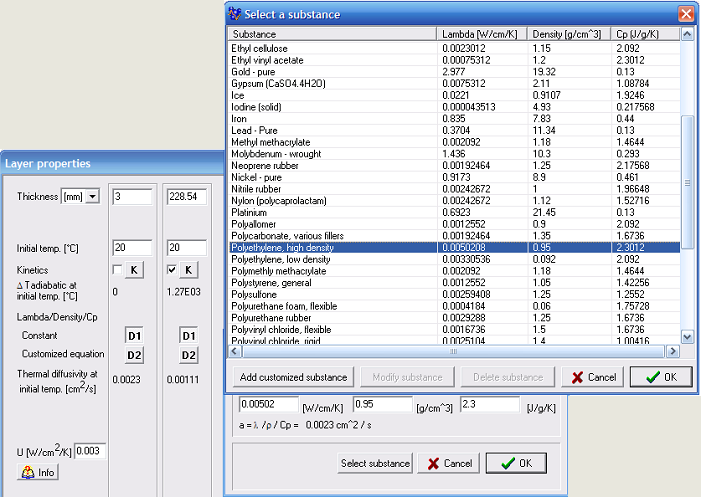The height and width of the screenshot is (497, 701).
Task: Click the substance list scroll down arrow
Action: [x=687, y=337]
